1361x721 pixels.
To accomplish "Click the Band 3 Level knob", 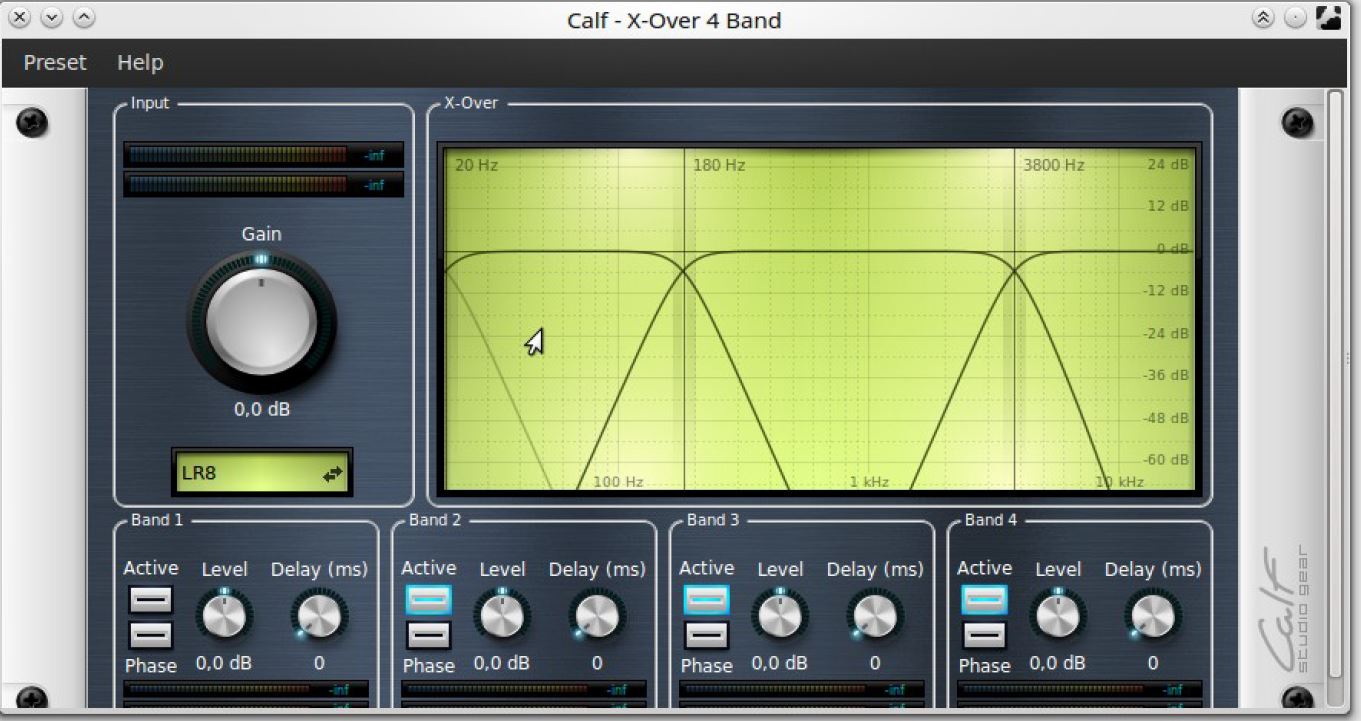I will coord(780,616).
